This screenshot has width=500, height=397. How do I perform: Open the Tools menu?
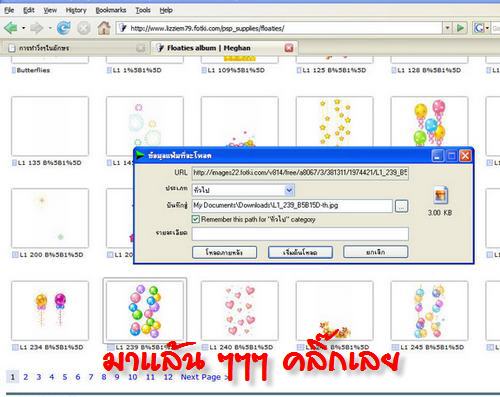click(143, 10)
